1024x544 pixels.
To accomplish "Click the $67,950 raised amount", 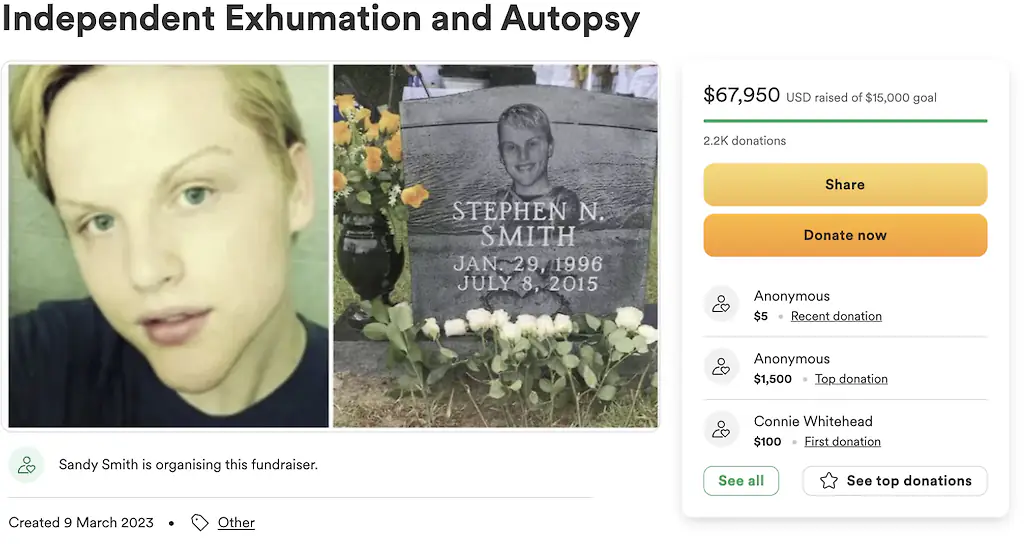I will point(741,95).
